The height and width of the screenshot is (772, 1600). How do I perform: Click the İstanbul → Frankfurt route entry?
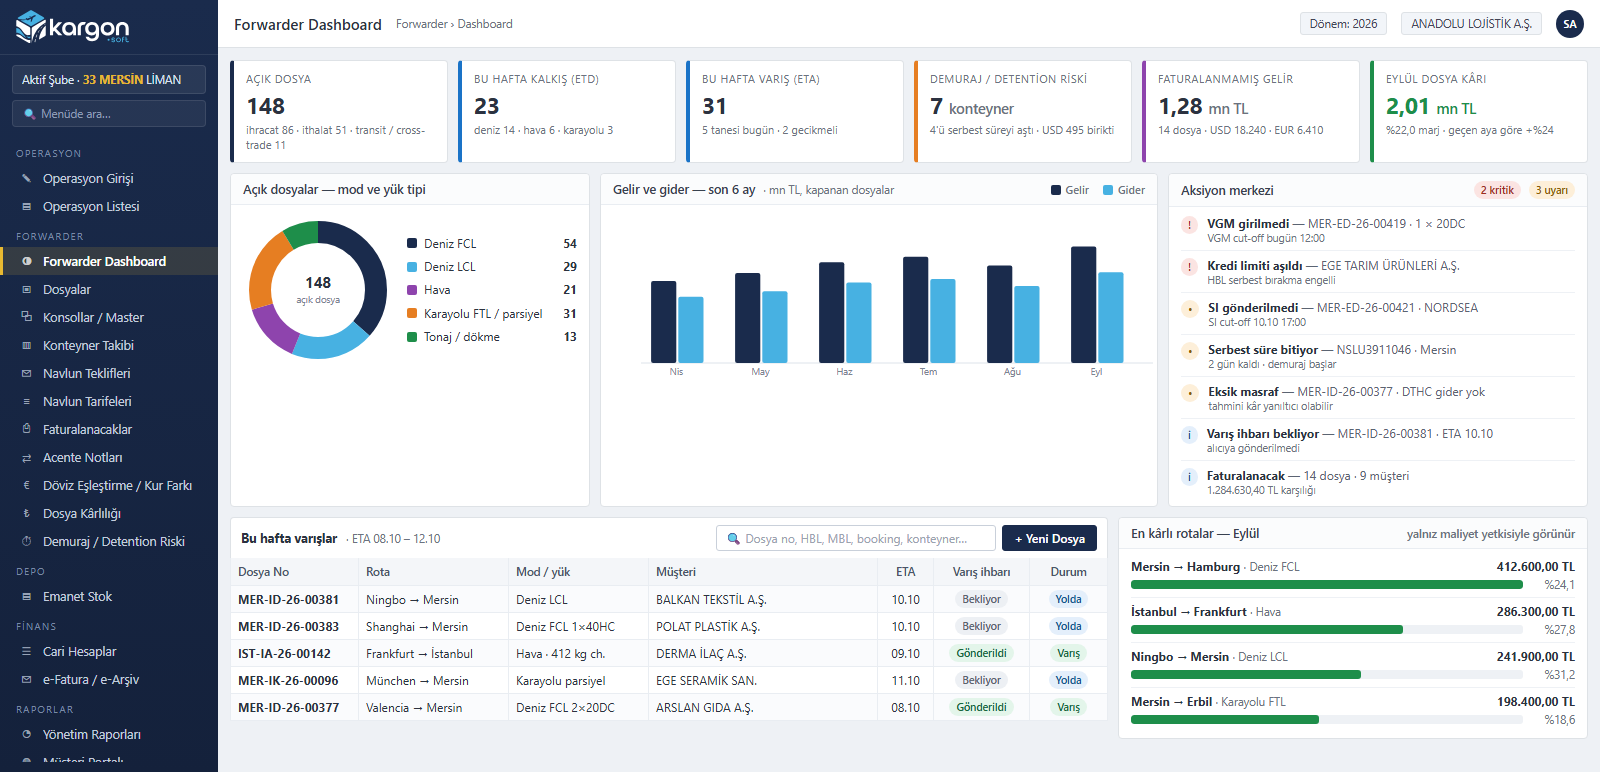point(1353,621)
